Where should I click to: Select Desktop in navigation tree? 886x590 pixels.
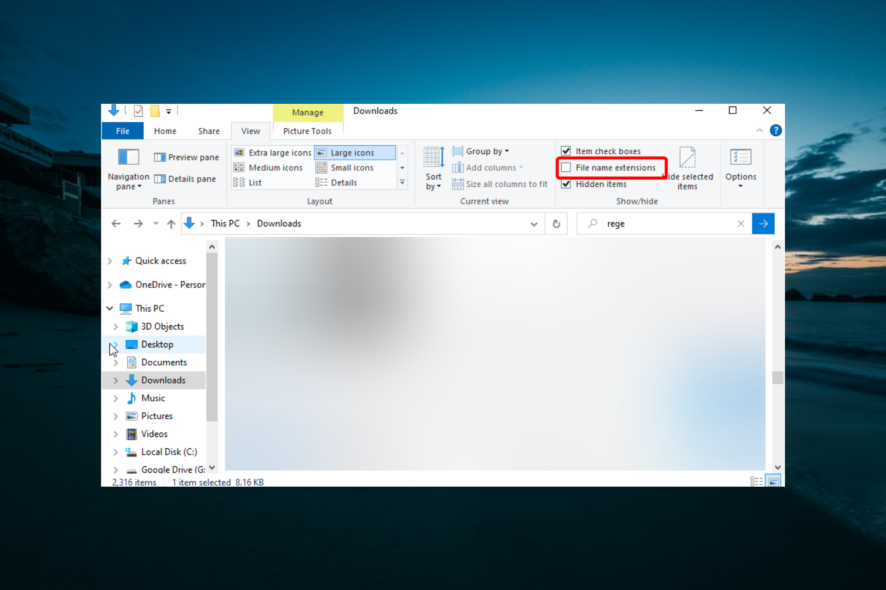(x=157, y=344)
